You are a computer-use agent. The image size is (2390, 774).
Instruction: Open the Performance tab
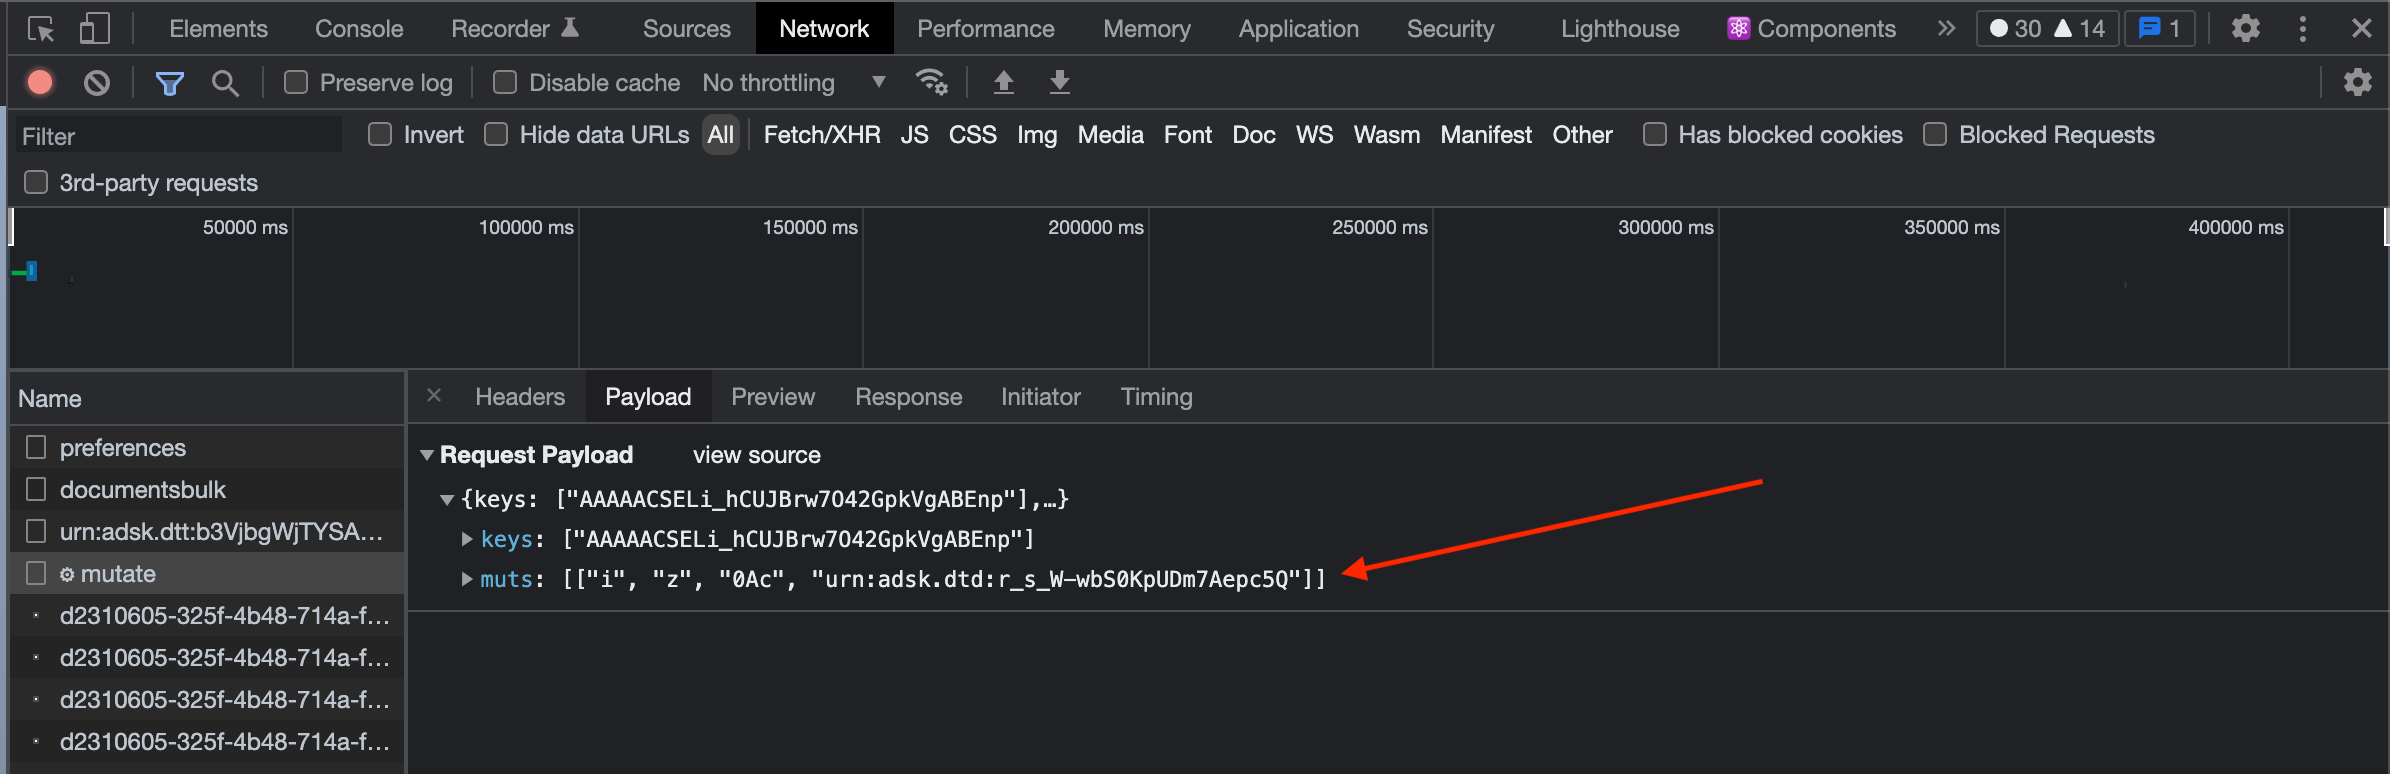click(985, 29)
